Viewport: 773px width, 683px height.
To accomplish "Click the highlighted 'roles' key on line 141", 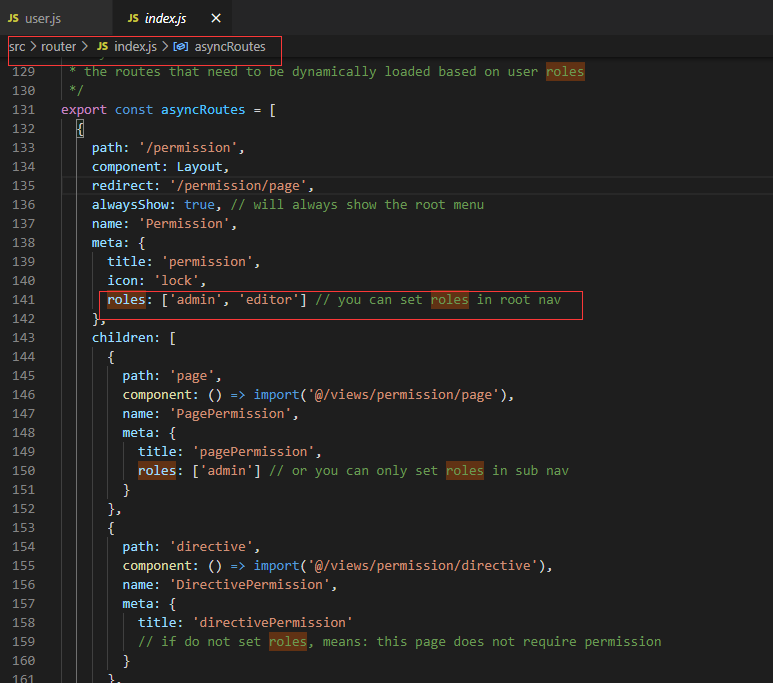I will [x=126, y=300].
